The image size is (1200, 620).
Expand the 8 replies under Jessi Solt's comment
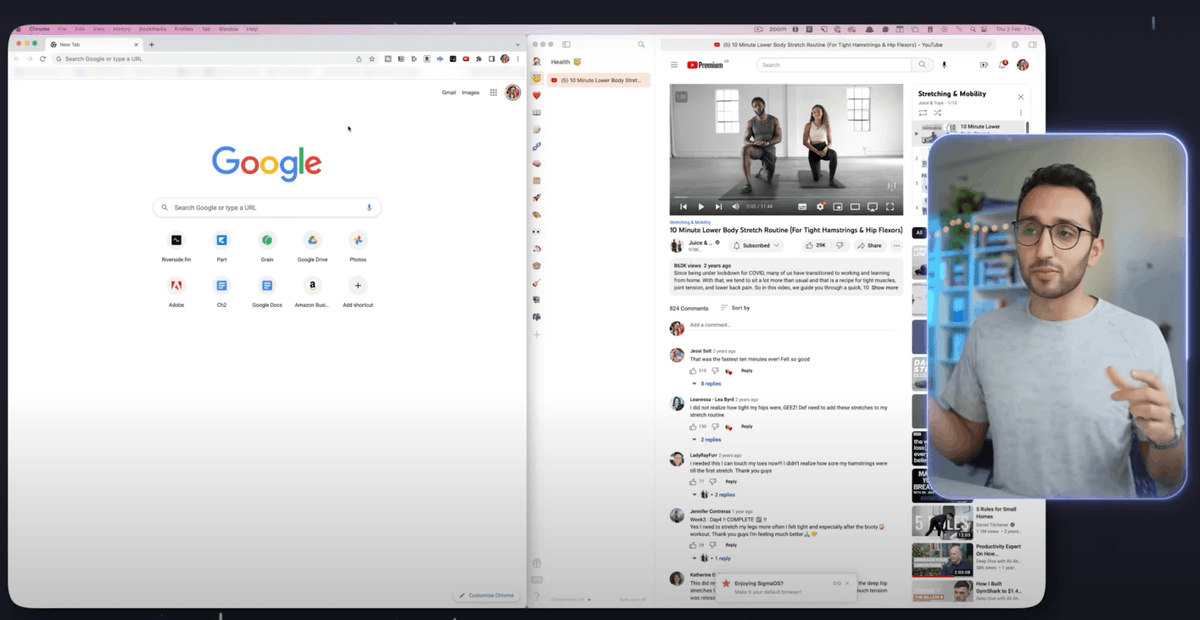[x=706, y=383]
